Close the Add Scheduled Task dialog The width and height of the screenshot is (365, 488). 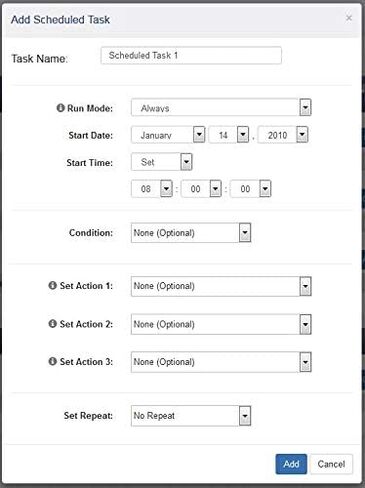pos(349,18)
